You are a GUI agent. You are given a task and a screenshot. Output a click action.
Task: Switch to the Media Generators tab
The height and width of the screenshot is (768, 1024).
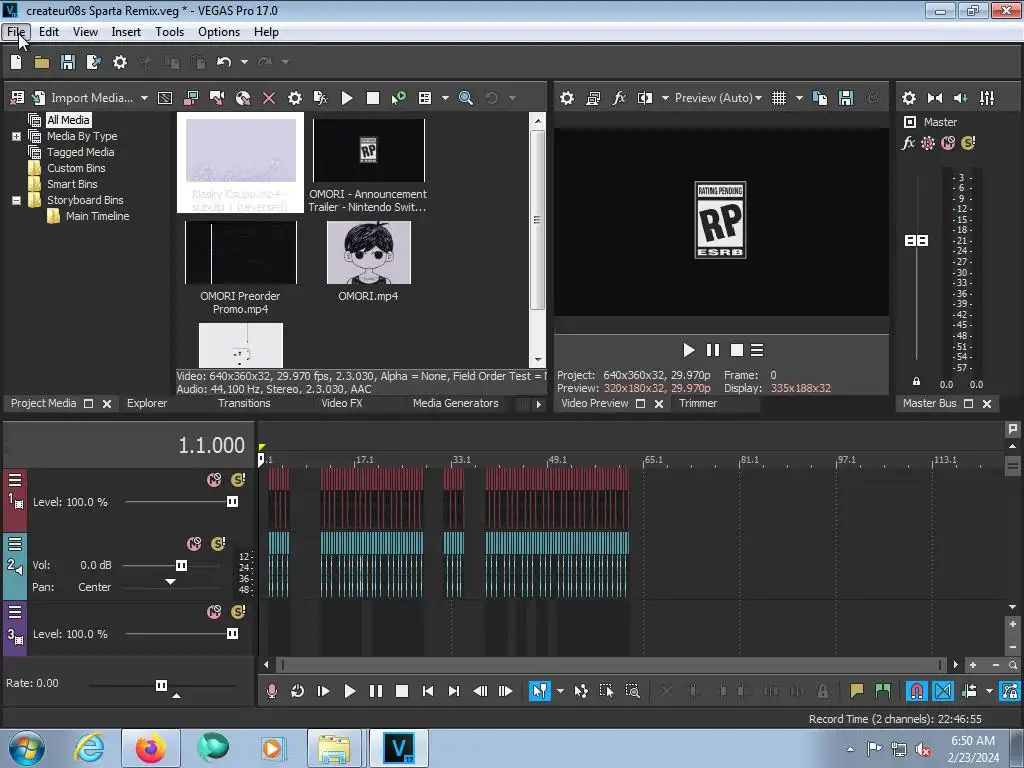pos(455,404)
